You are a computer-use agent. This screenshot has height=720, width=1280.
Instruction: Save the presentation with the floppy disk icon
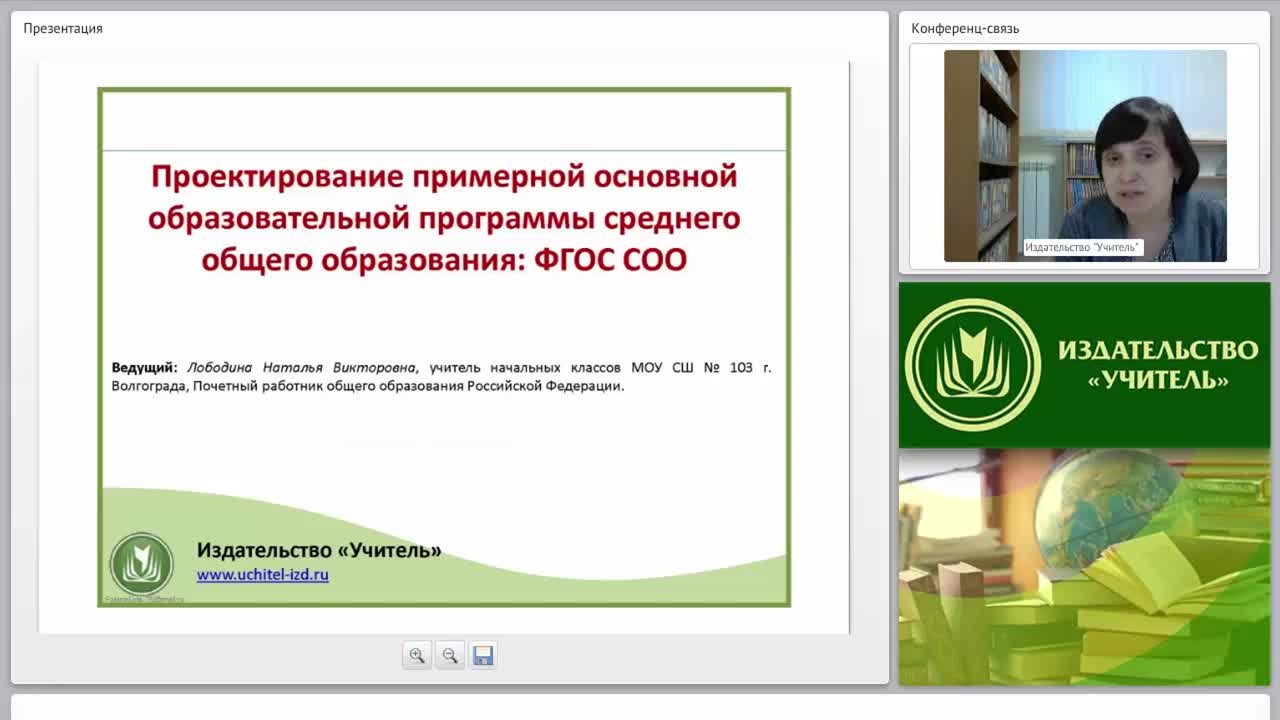(483, 656)
